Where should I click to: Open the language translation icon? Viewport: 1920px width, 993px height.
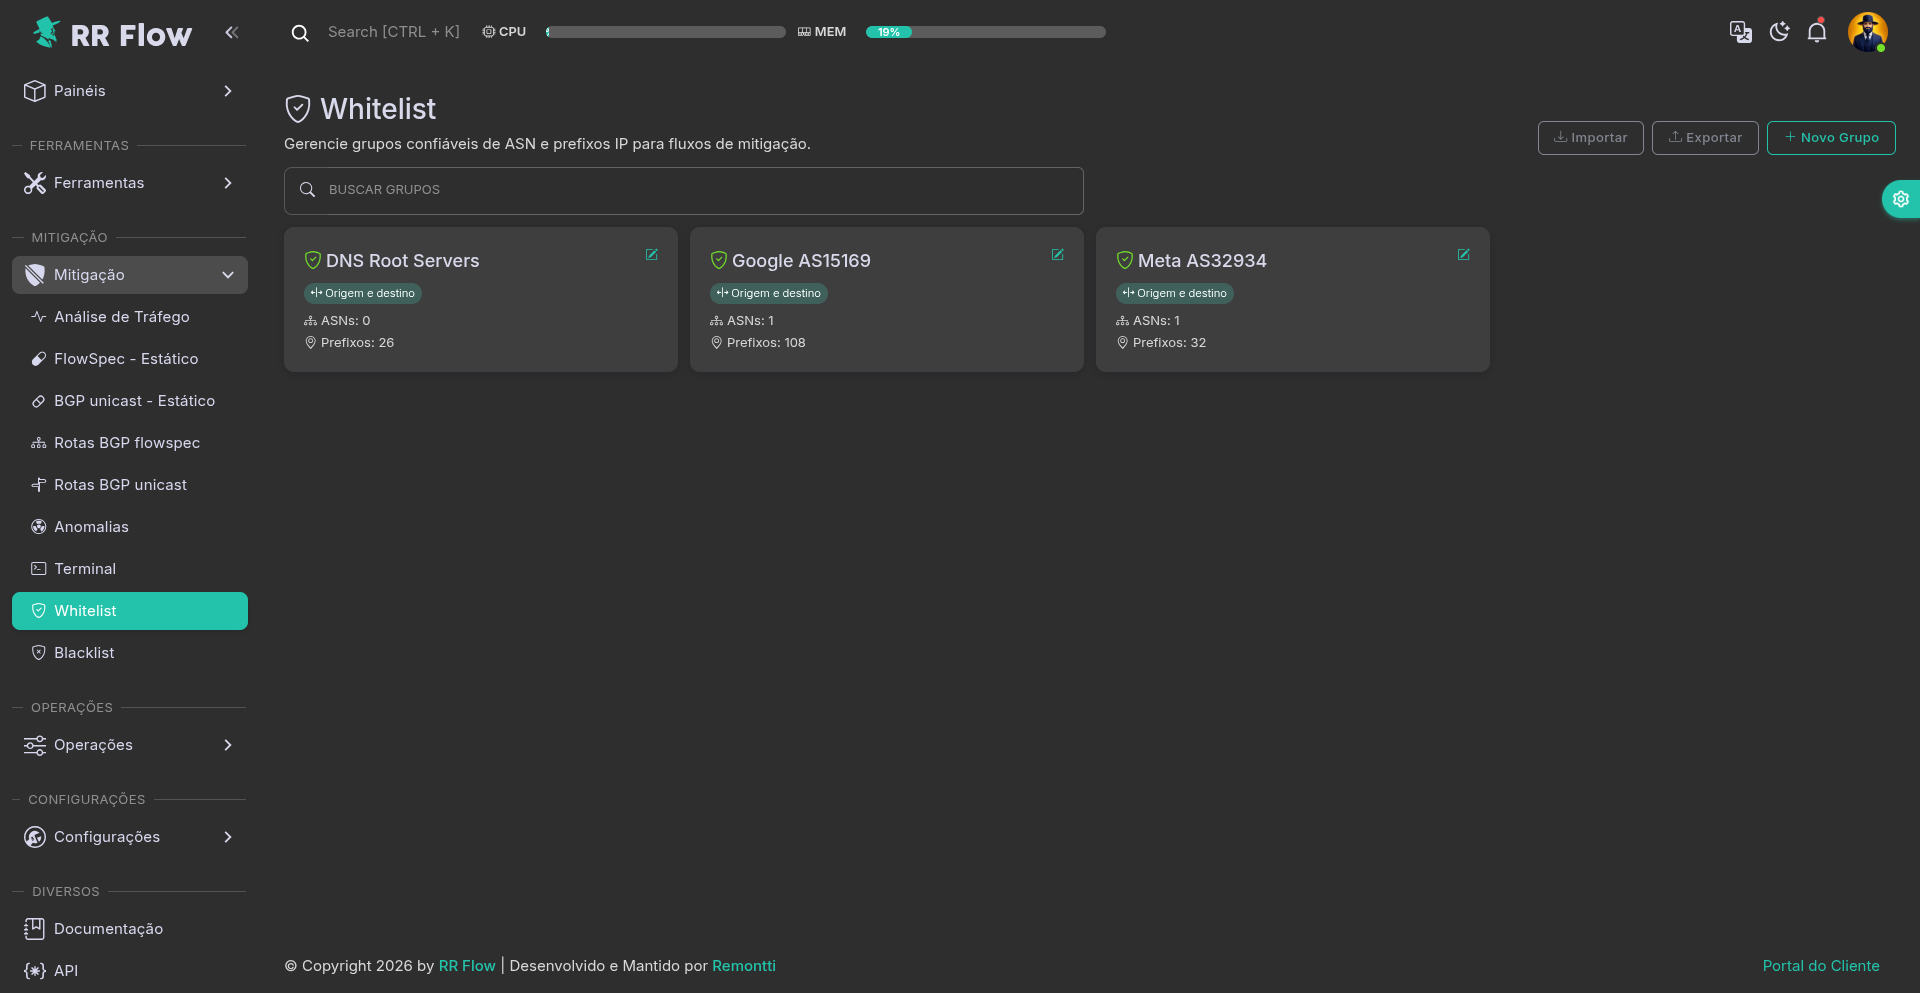[1740, 32]
